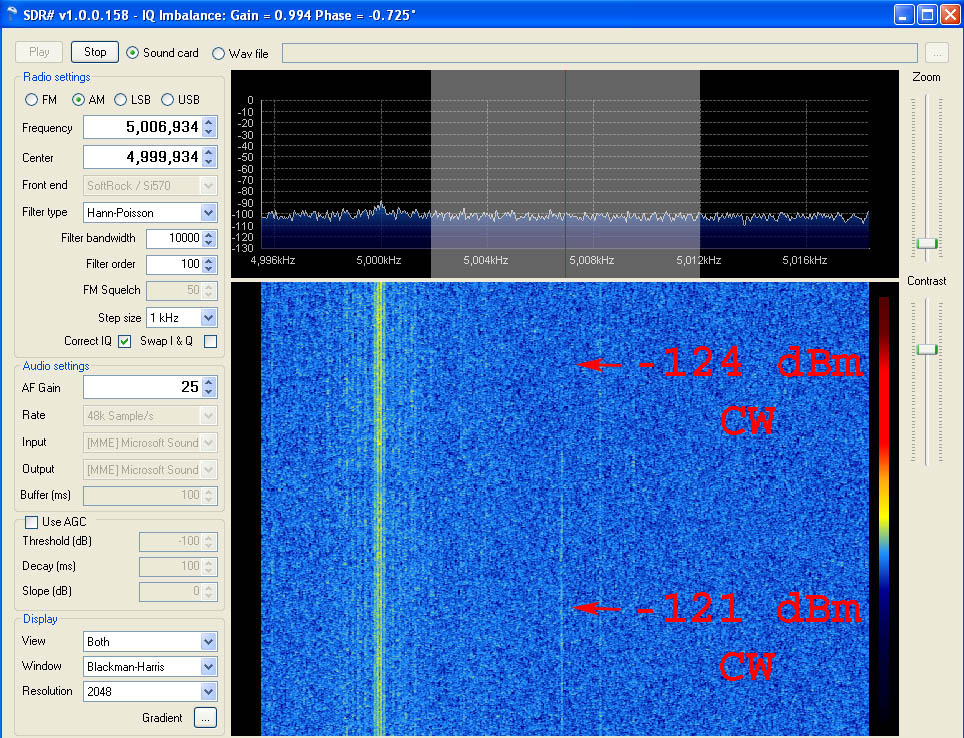Enable the Use AGC checkbox
This screenshot has height=738, width=964.
click(x=31, y=522)
